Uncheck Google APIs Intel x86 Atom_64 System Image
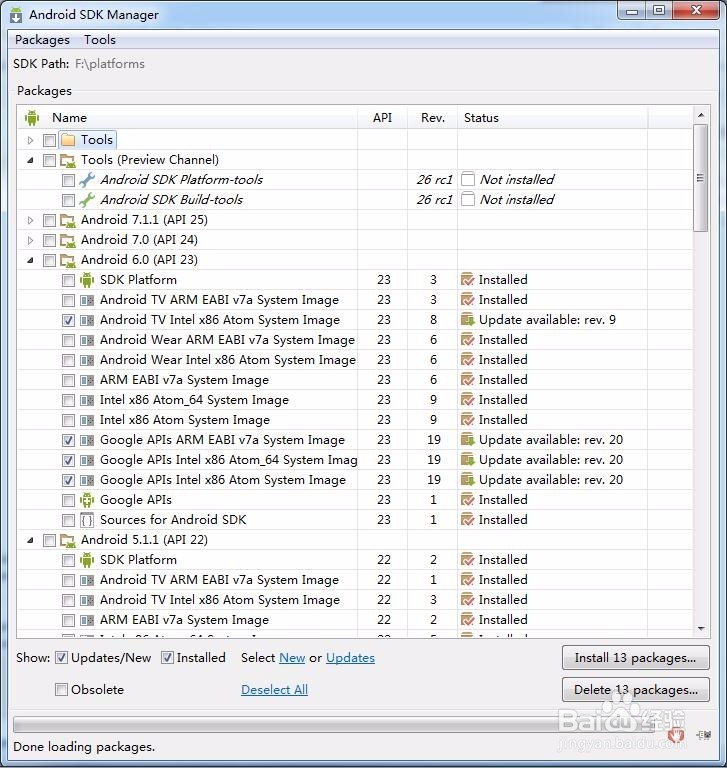The image size is (727, 768). tap(68, 460)
